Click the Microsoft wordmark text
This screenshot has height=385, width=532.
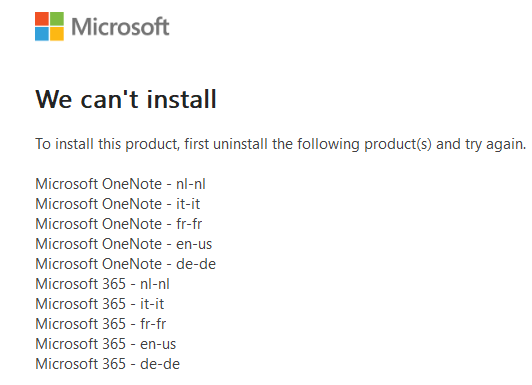(120, 27)
